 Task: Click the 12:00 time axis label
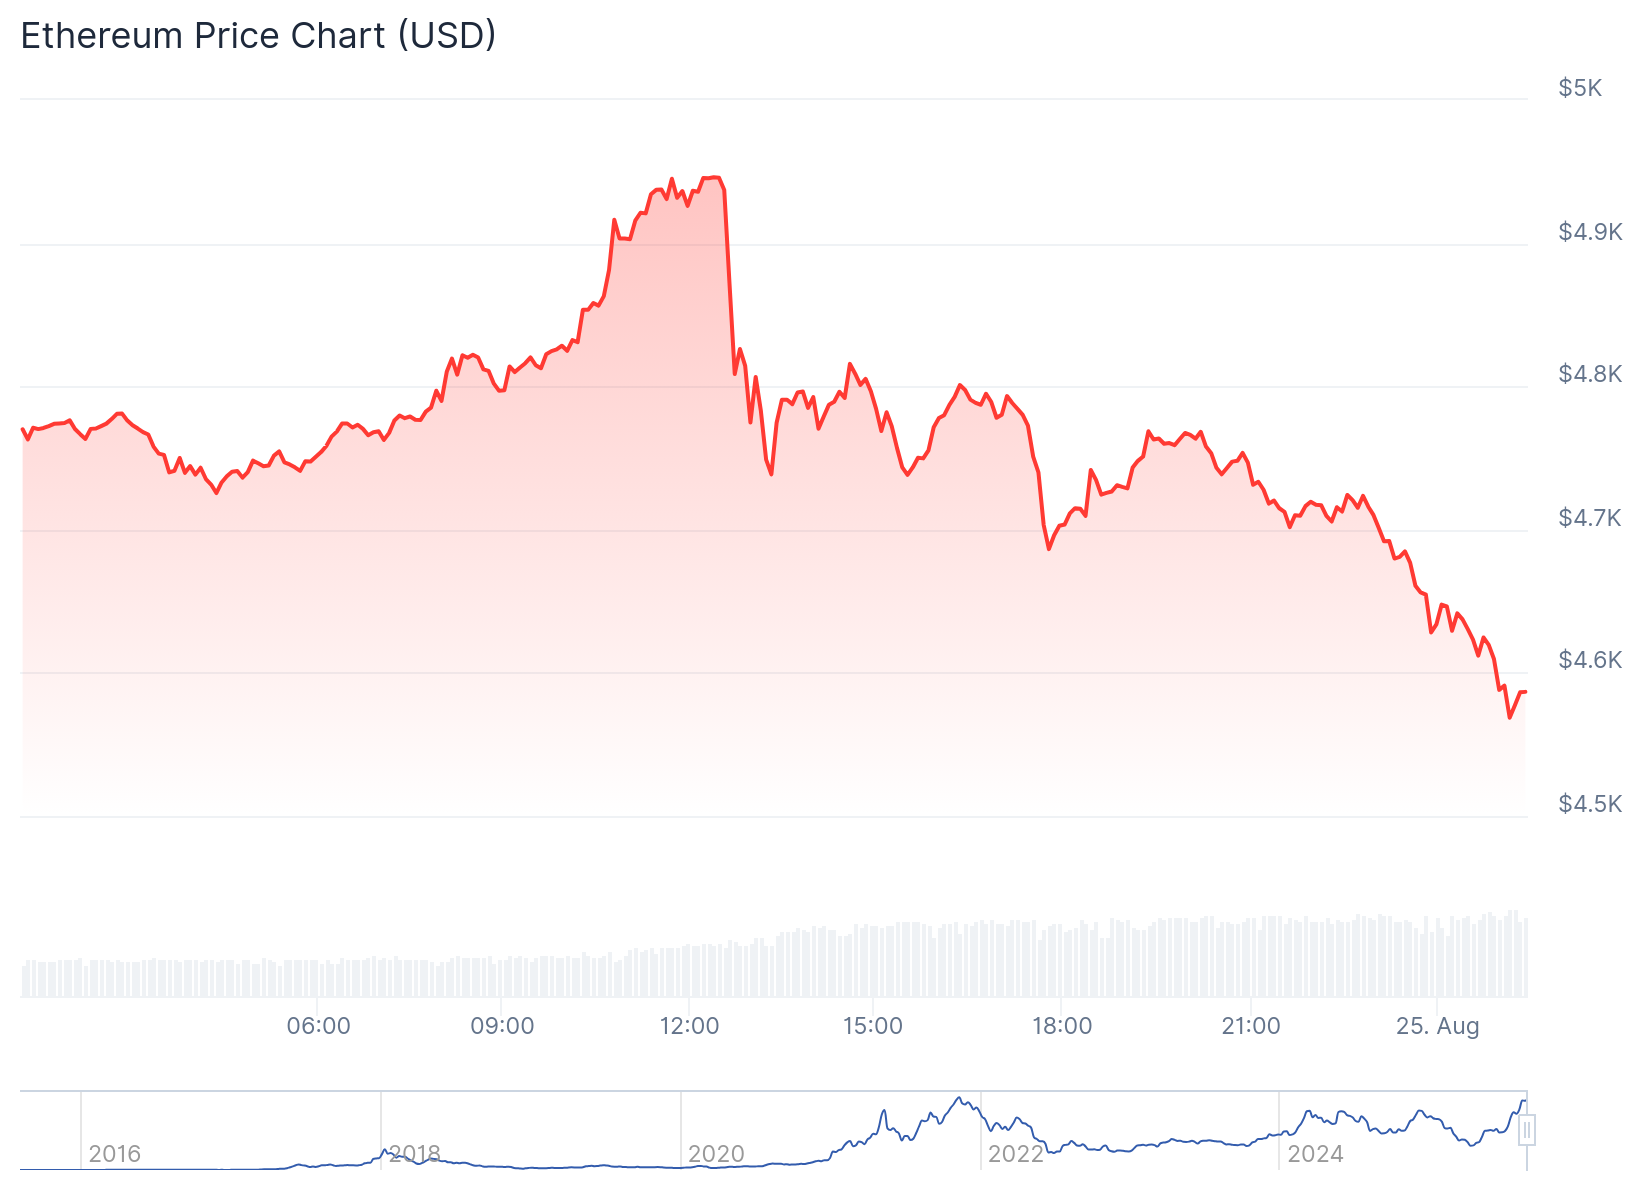(689, 1026)
